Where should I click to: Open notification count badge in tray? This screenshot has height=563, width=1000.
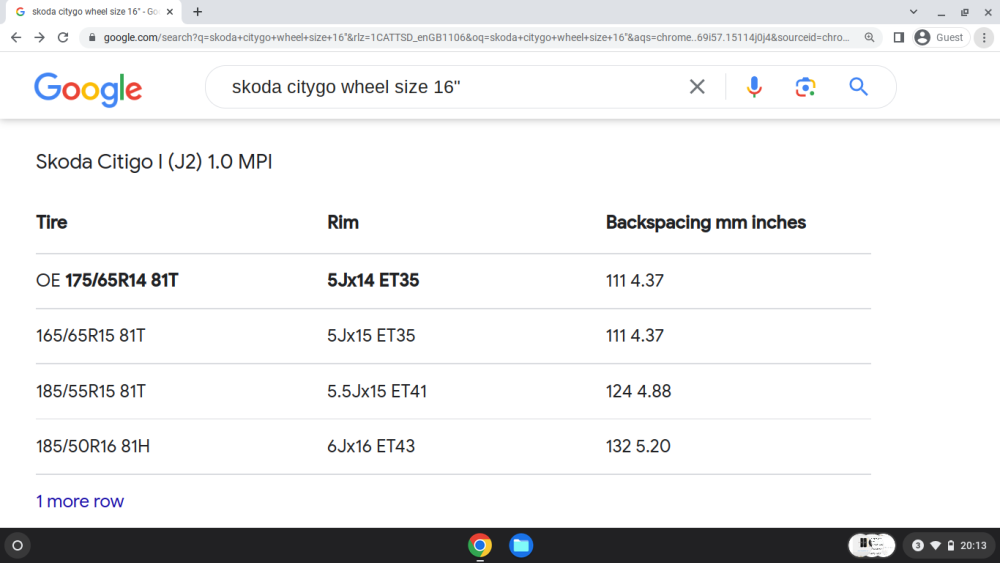pos(918,545)
